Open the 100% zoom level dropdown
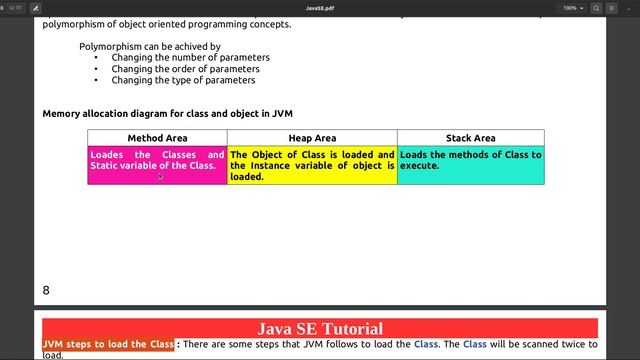The image size is (640, 360). pos(573,8)
